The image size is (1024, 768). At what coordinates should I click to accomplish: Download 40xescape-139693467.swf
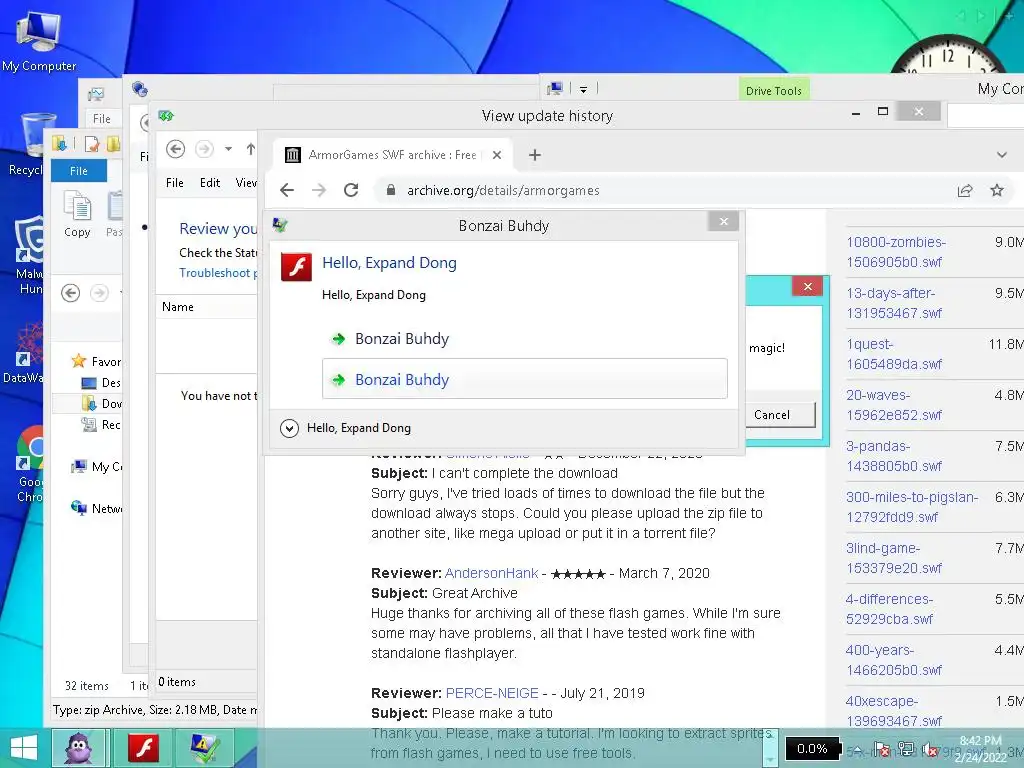[894, 711]
